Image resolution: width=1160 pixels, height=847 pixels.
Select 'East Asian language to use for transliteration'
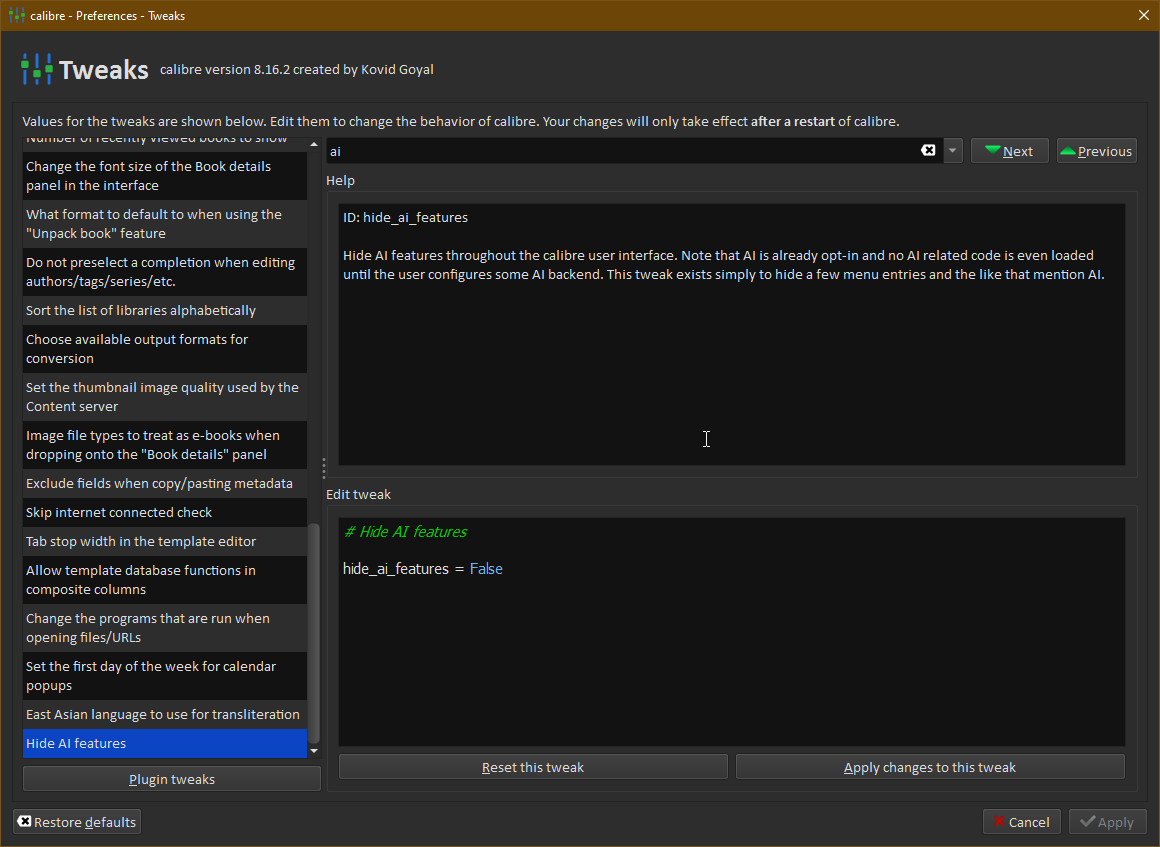pos(164,715)
